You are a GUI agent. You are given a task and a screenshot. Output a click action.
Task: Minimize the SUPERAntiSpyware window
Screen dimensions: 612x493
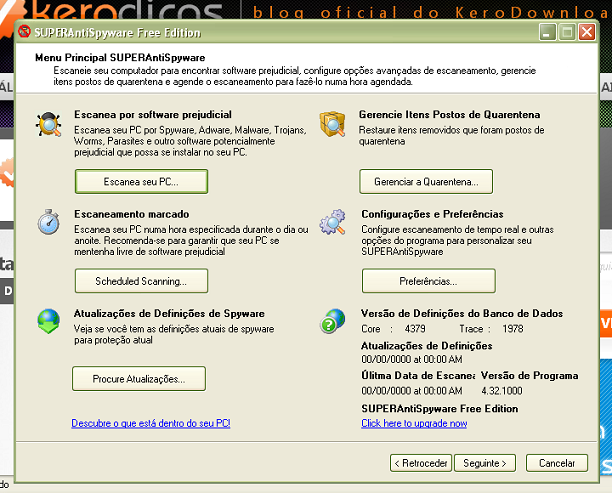[548, 32]
